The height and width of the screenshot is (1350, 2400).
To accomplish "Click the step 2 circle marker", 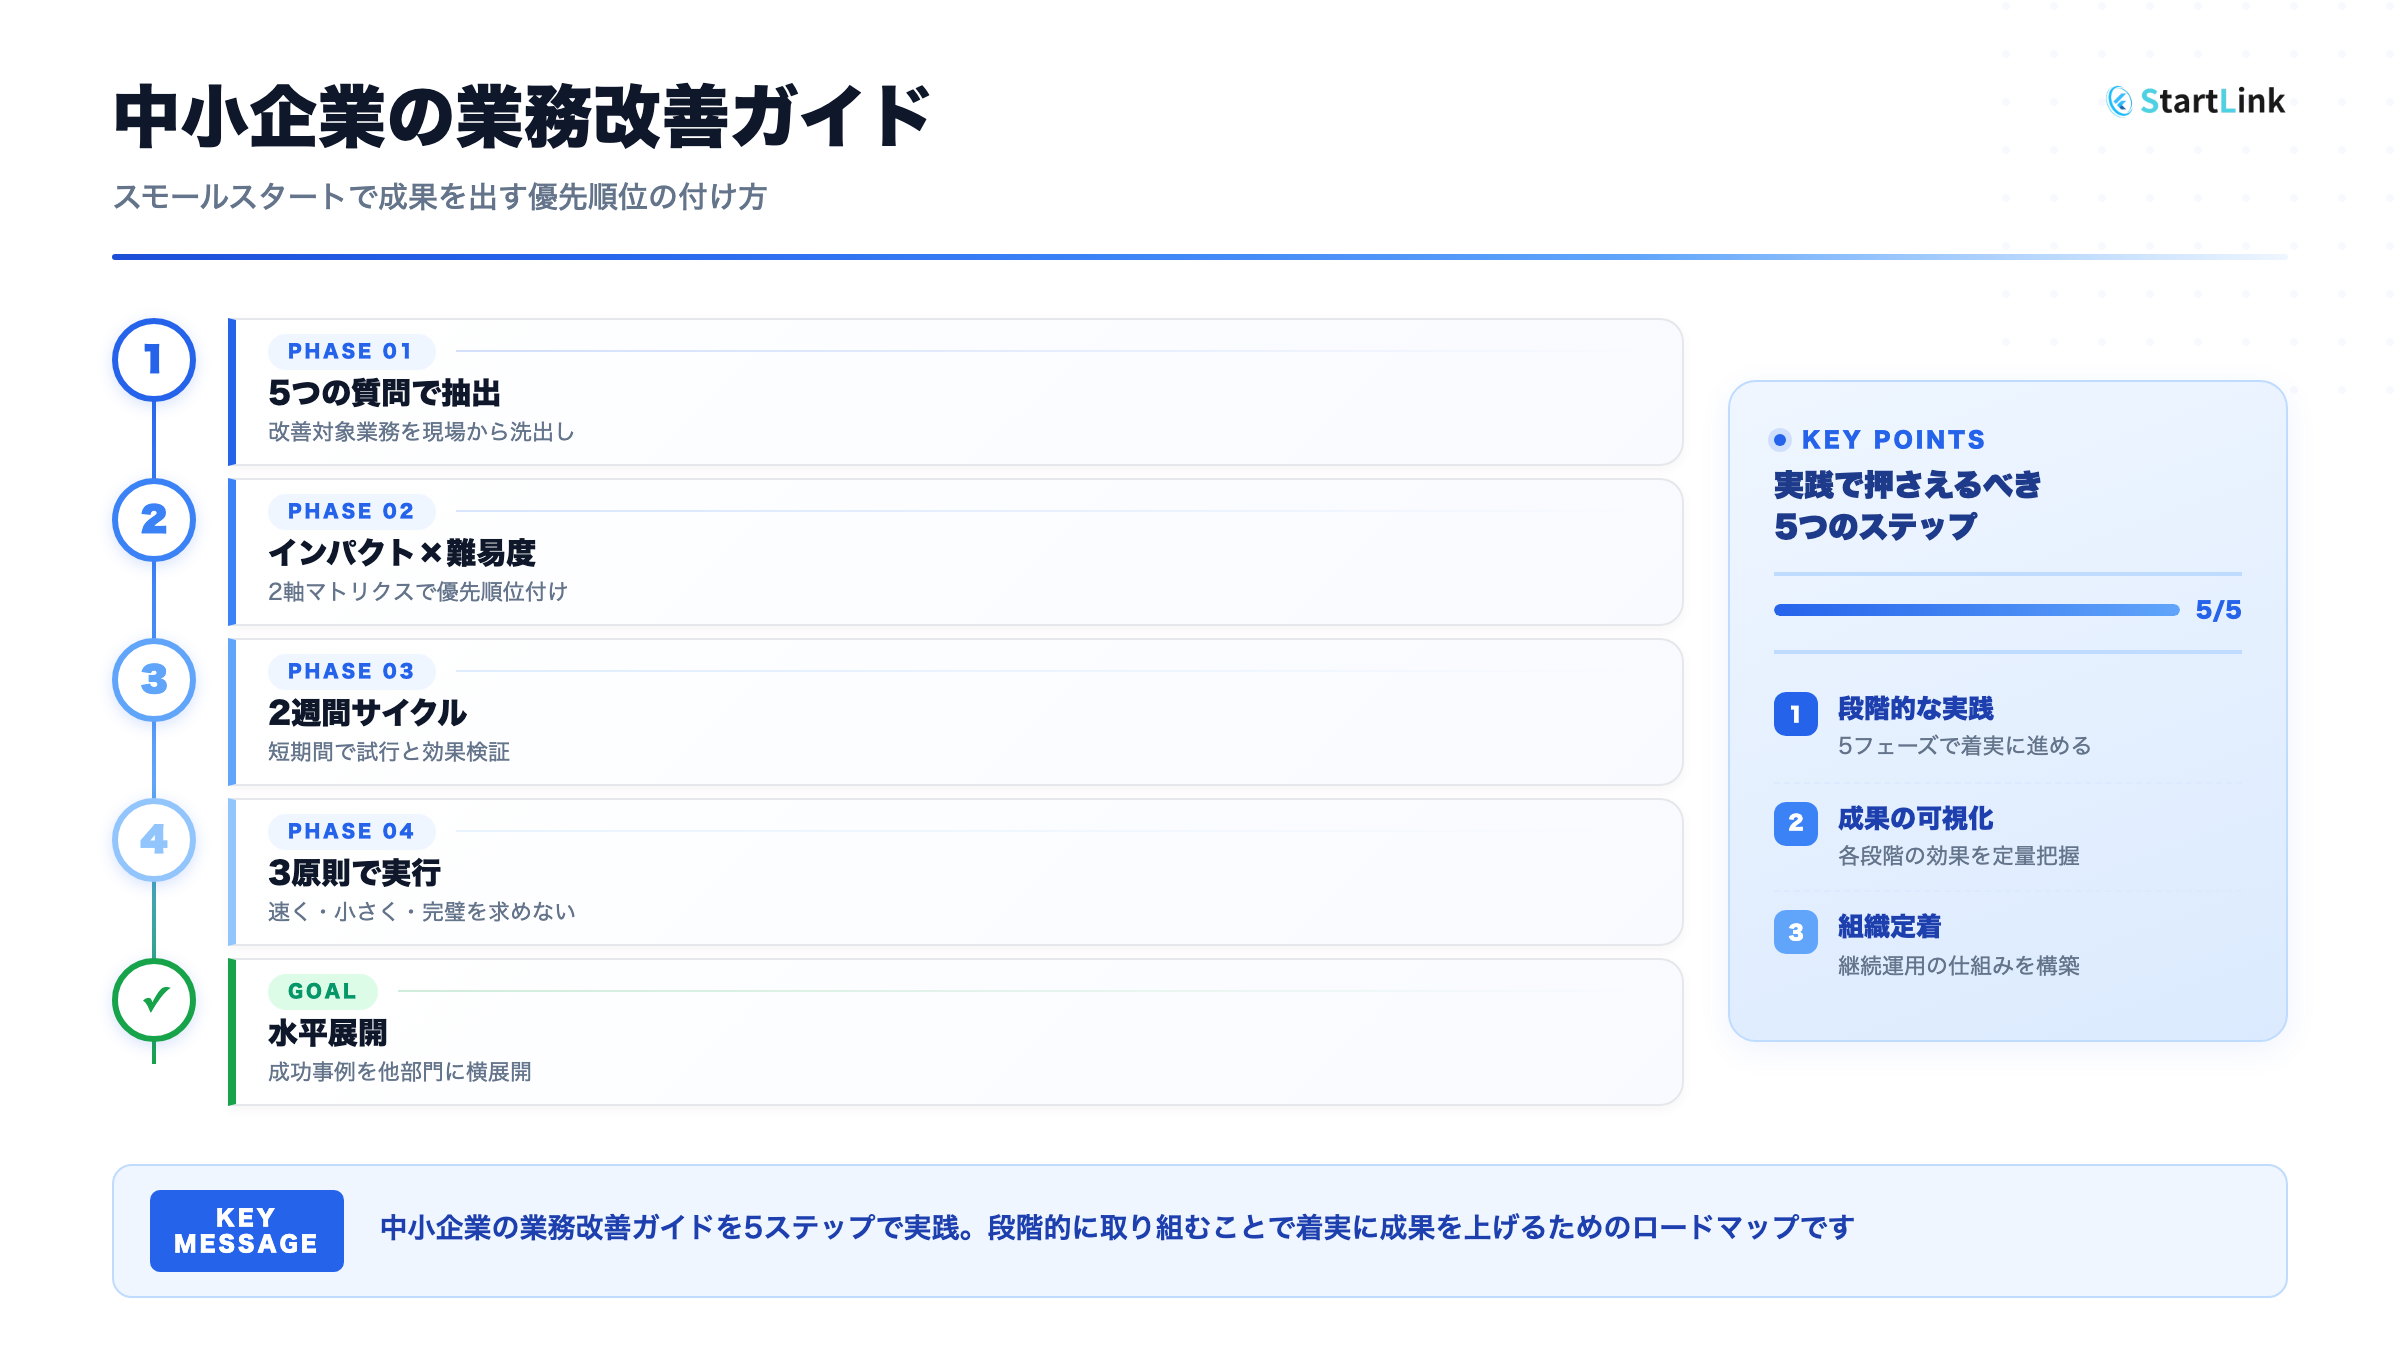I will coord(153,520).
